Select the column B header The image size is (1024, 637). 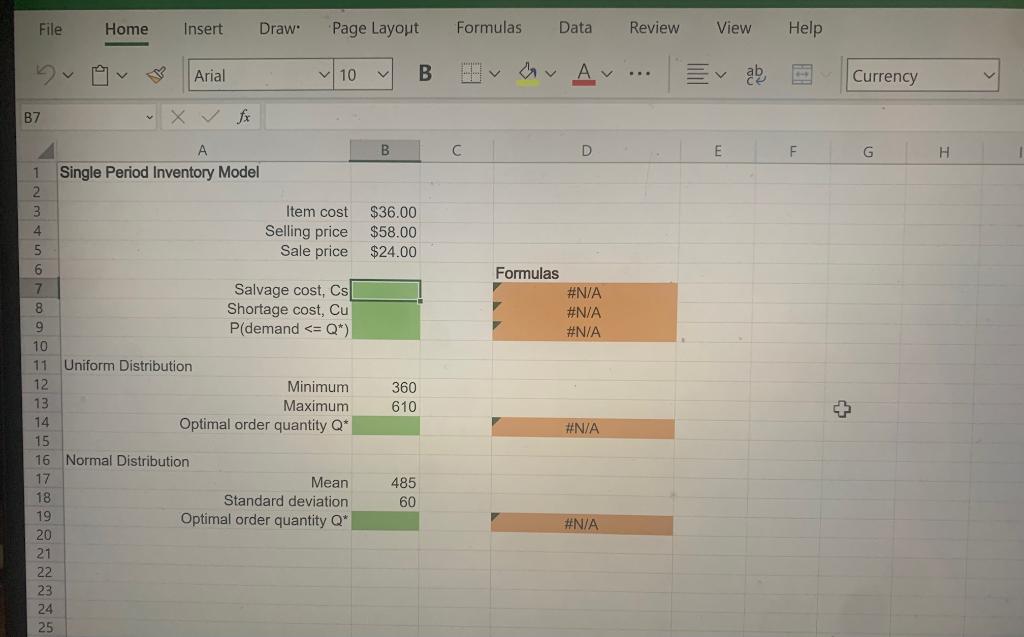click(x=385, y=150)
